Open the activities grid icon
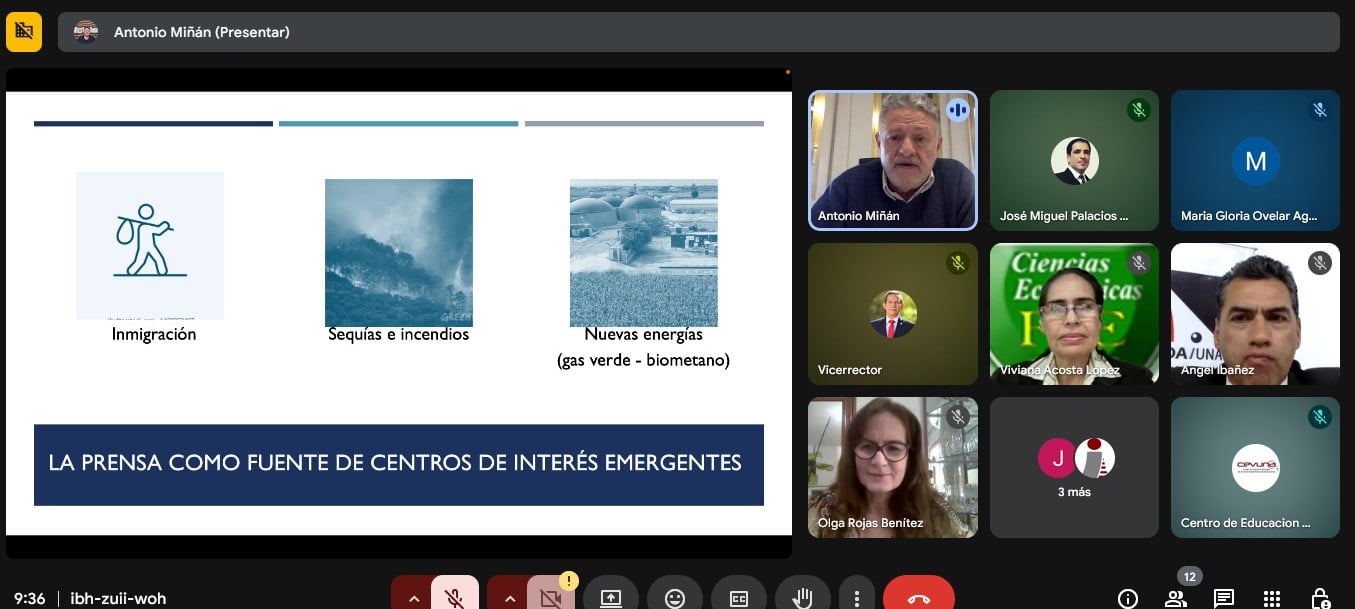Screen dimensions: 1355x609 [1272, 598]
